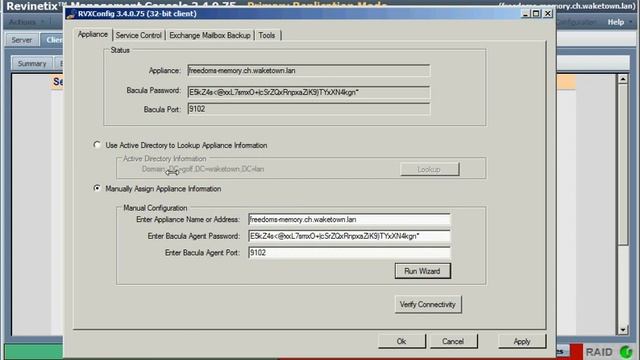
Task: Select Summary tab in Management Console
Action: pos(32,64)
